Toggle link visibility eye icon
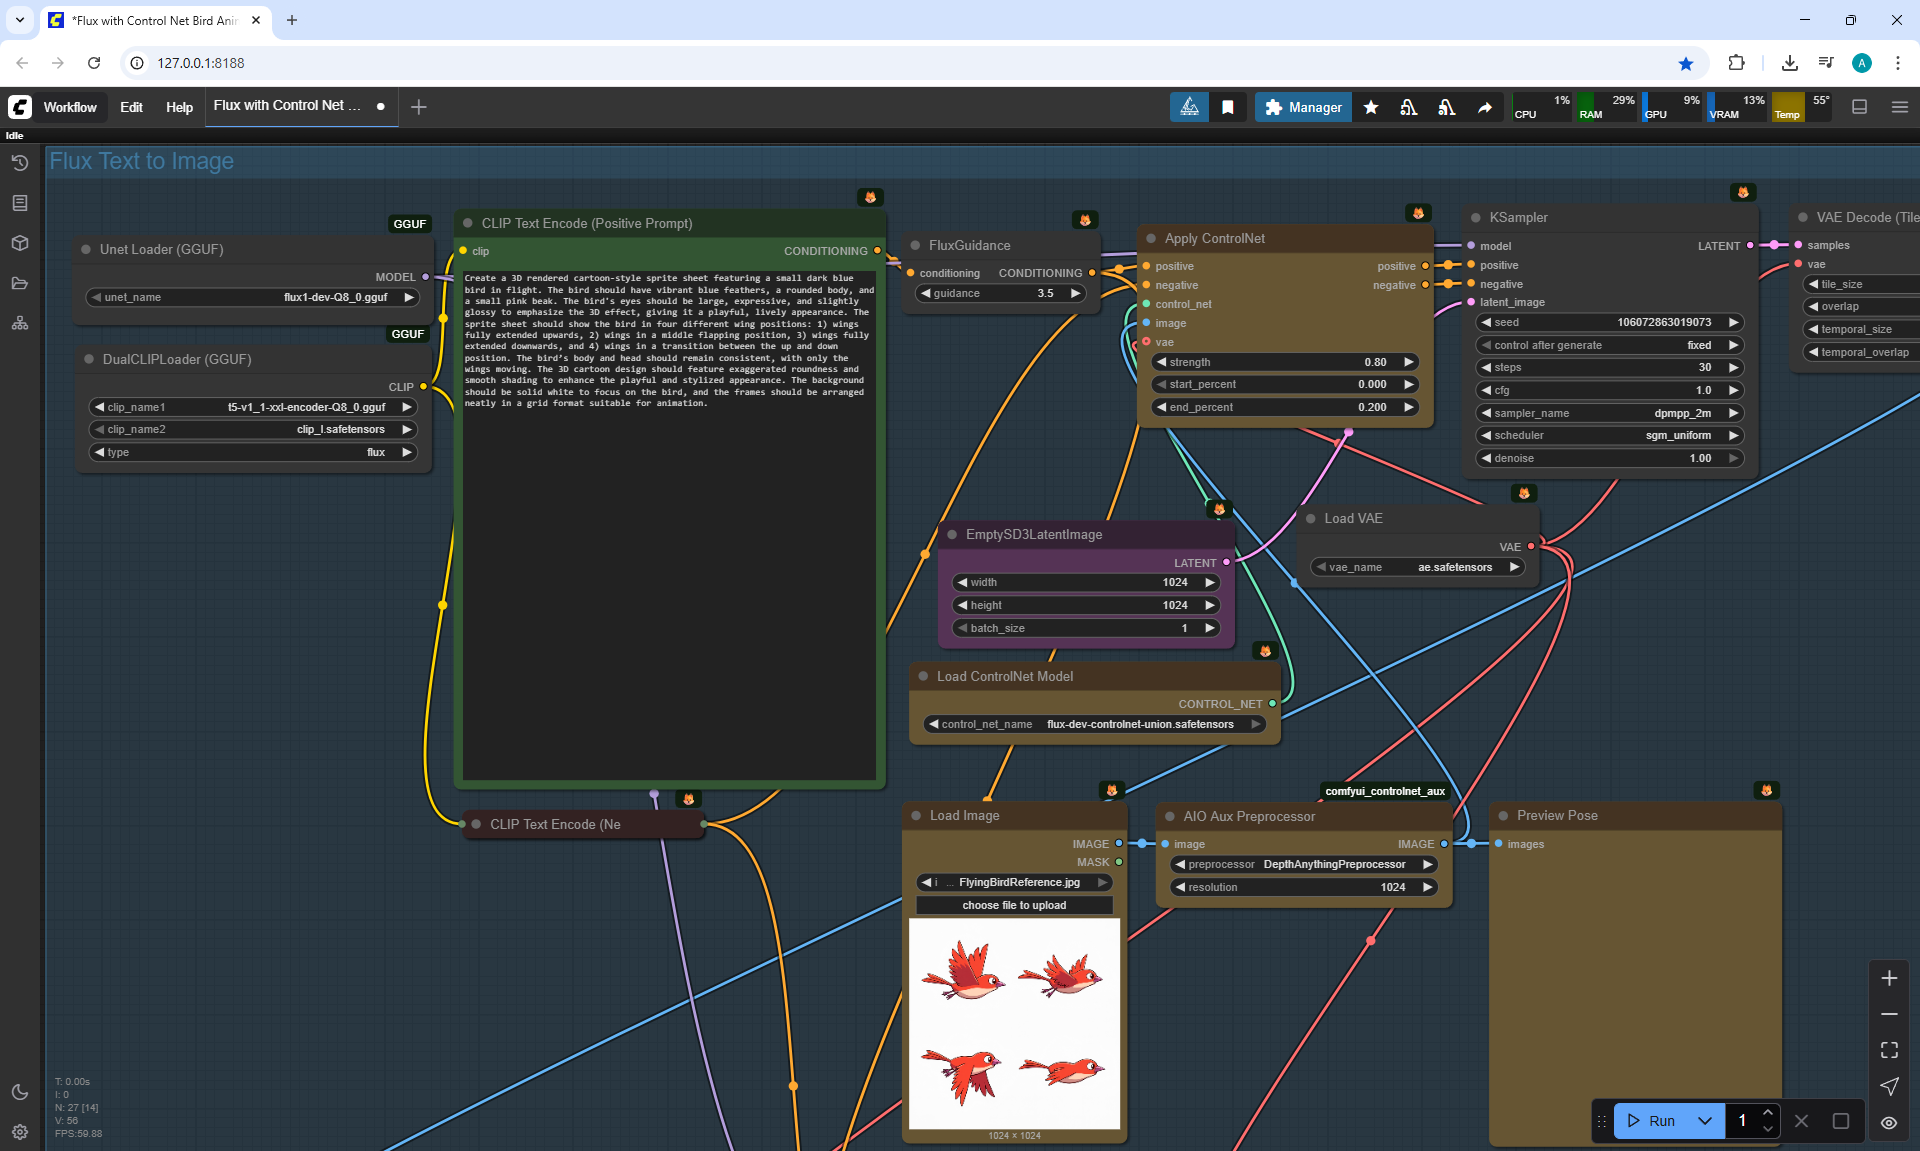This screenshot has width=1920, height=1151. tap(1889, 1123)
